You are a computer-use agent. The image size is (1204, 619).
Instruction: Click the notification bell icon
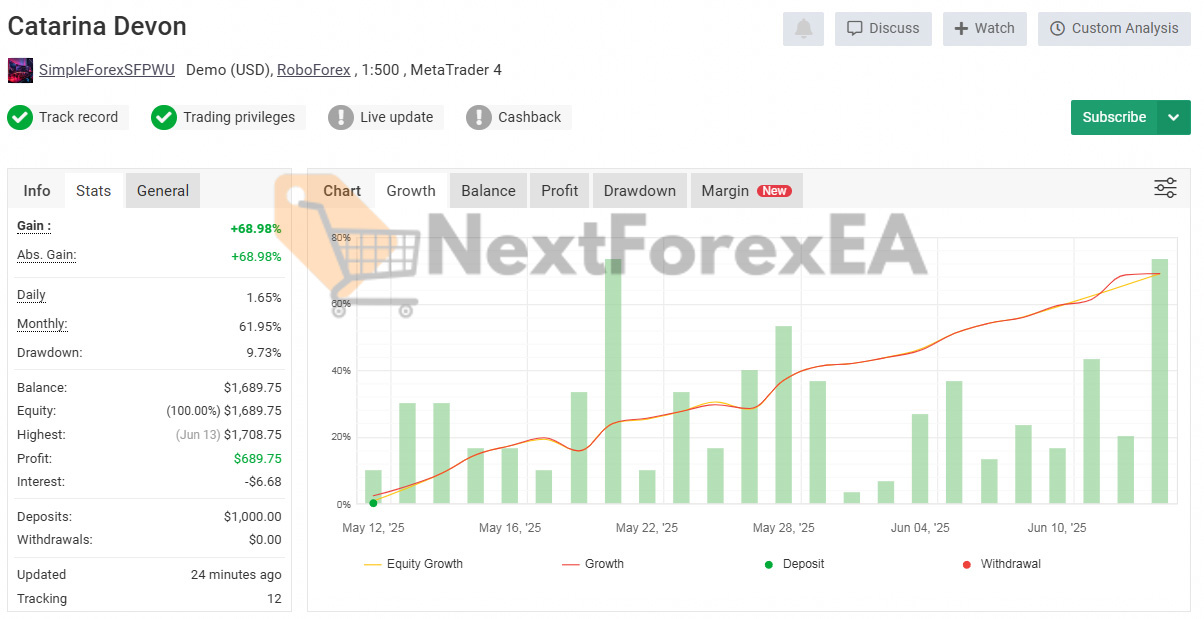[803, 28]
